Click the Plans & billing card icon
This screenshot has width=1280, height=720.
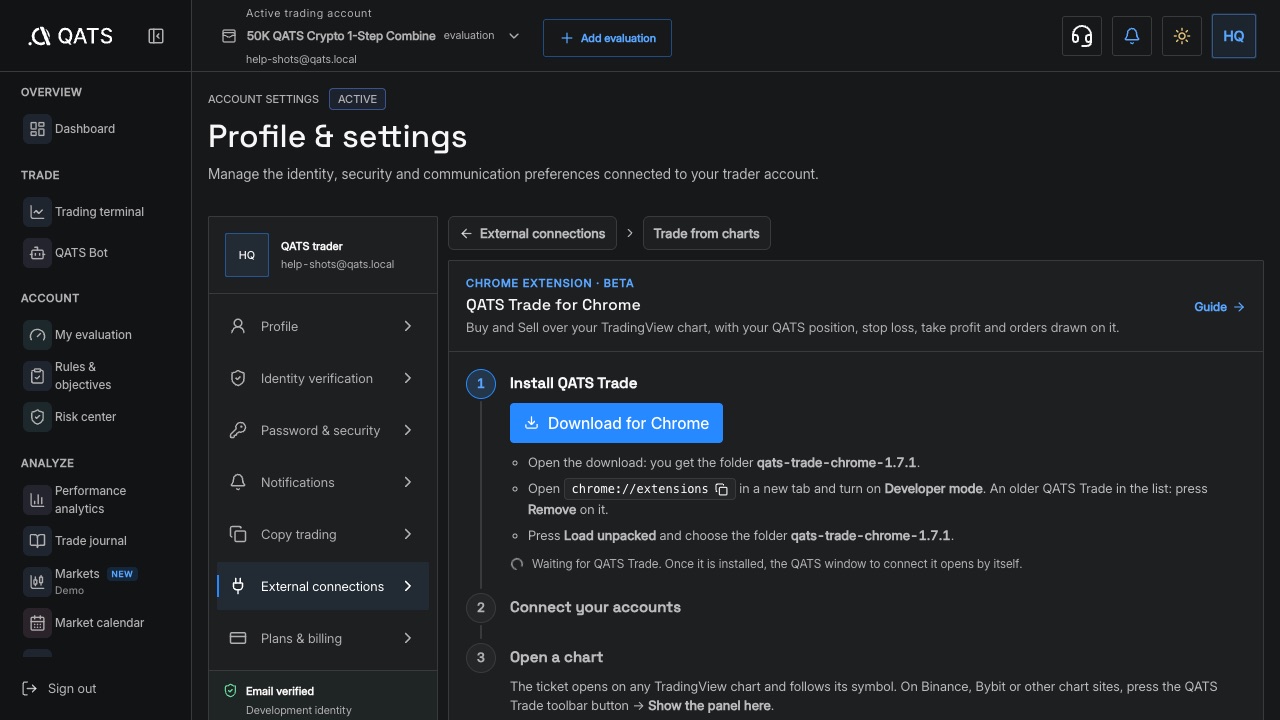coord(238,638)
